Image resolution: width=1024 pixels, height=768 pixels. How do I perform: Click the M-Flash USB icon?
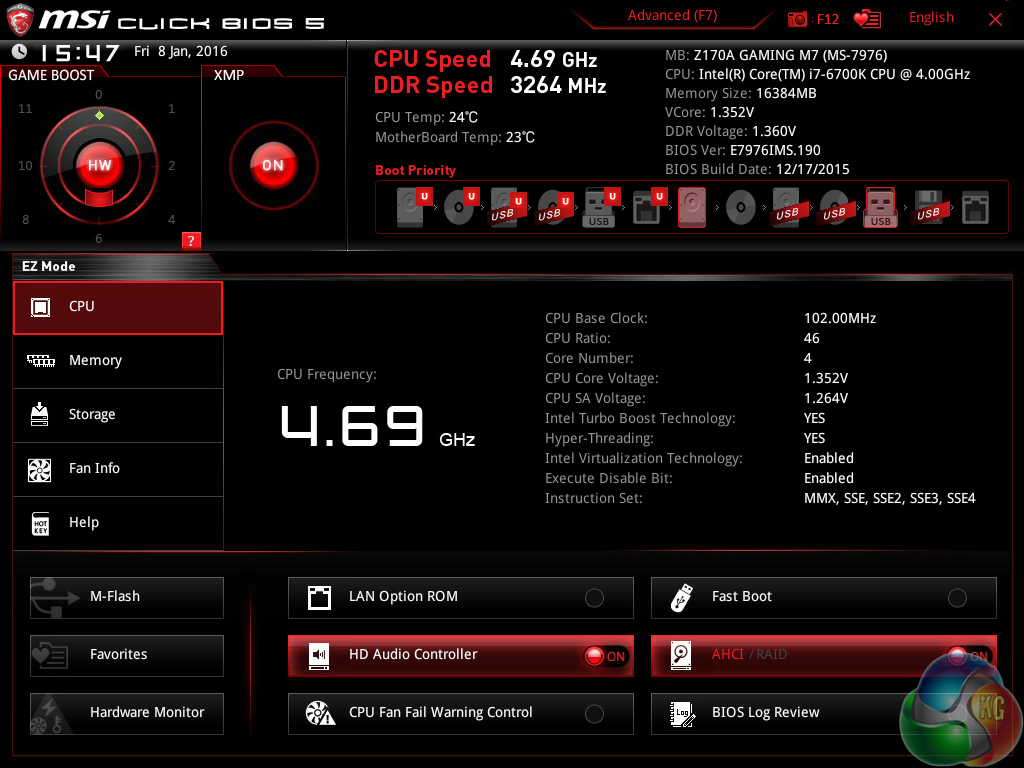[x=54, y=598]
